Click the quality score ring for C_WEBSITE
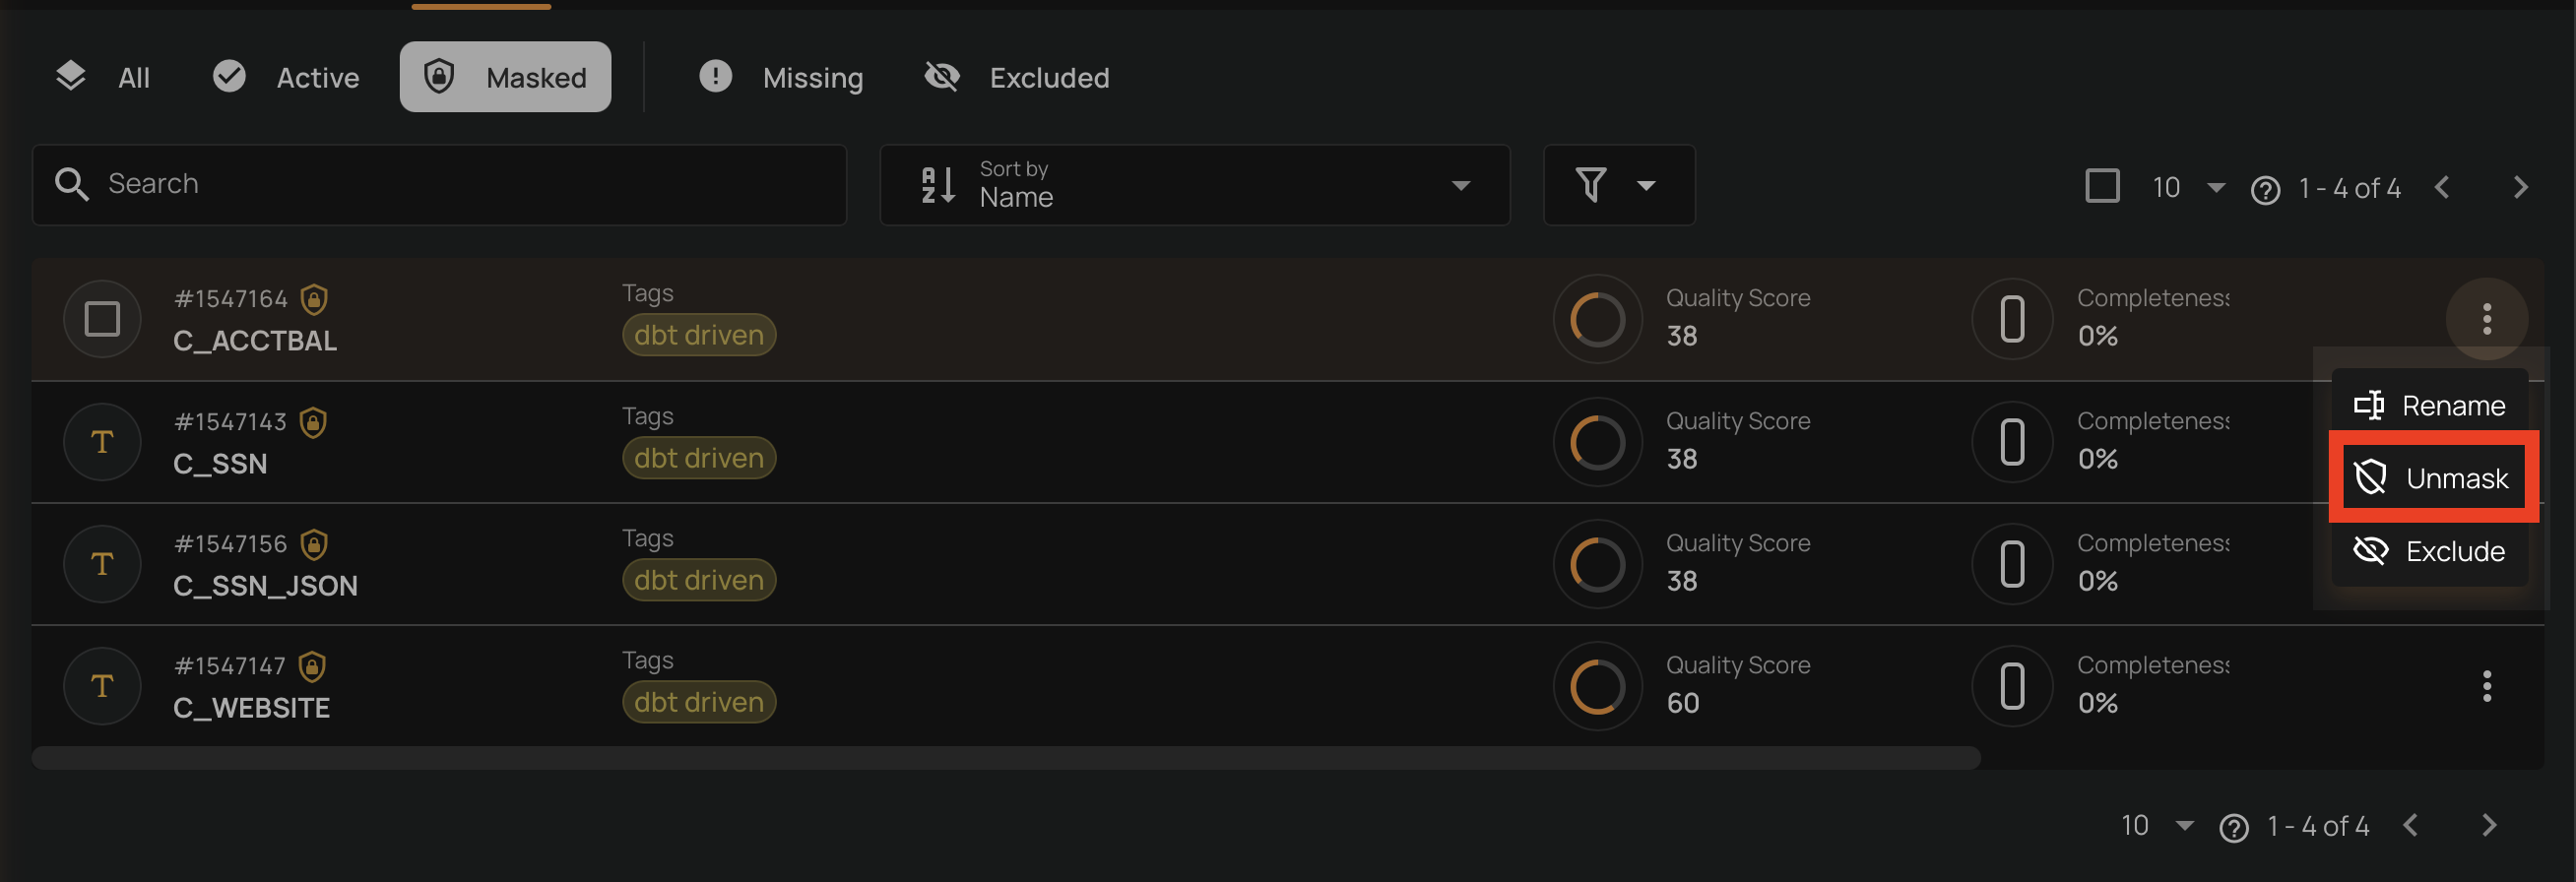Viewport: 2576px width, 882px height. point(1597,686)
